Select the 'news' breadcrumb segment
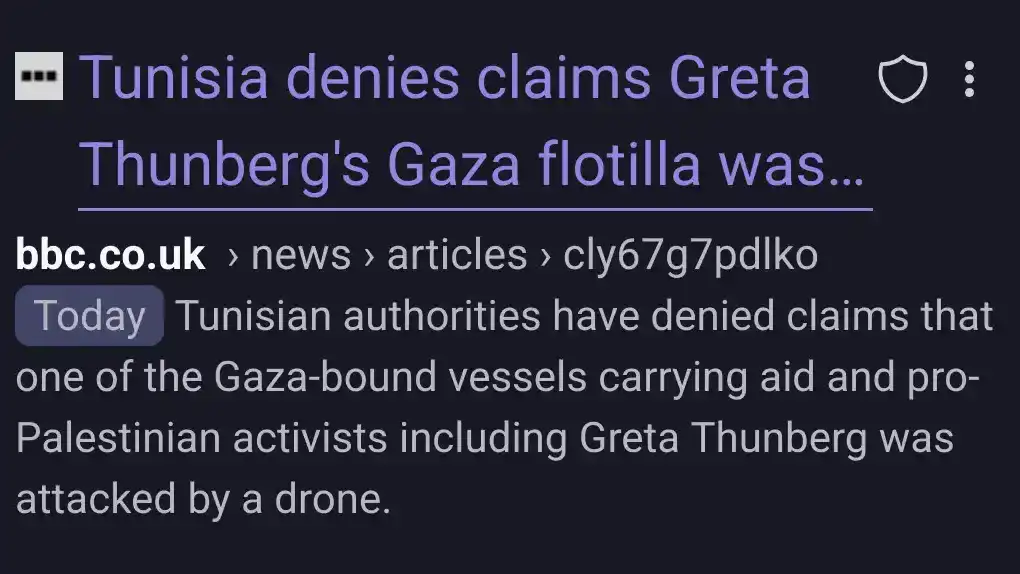The width and height of the screenshot is (1020, 574). click(301, 256)
